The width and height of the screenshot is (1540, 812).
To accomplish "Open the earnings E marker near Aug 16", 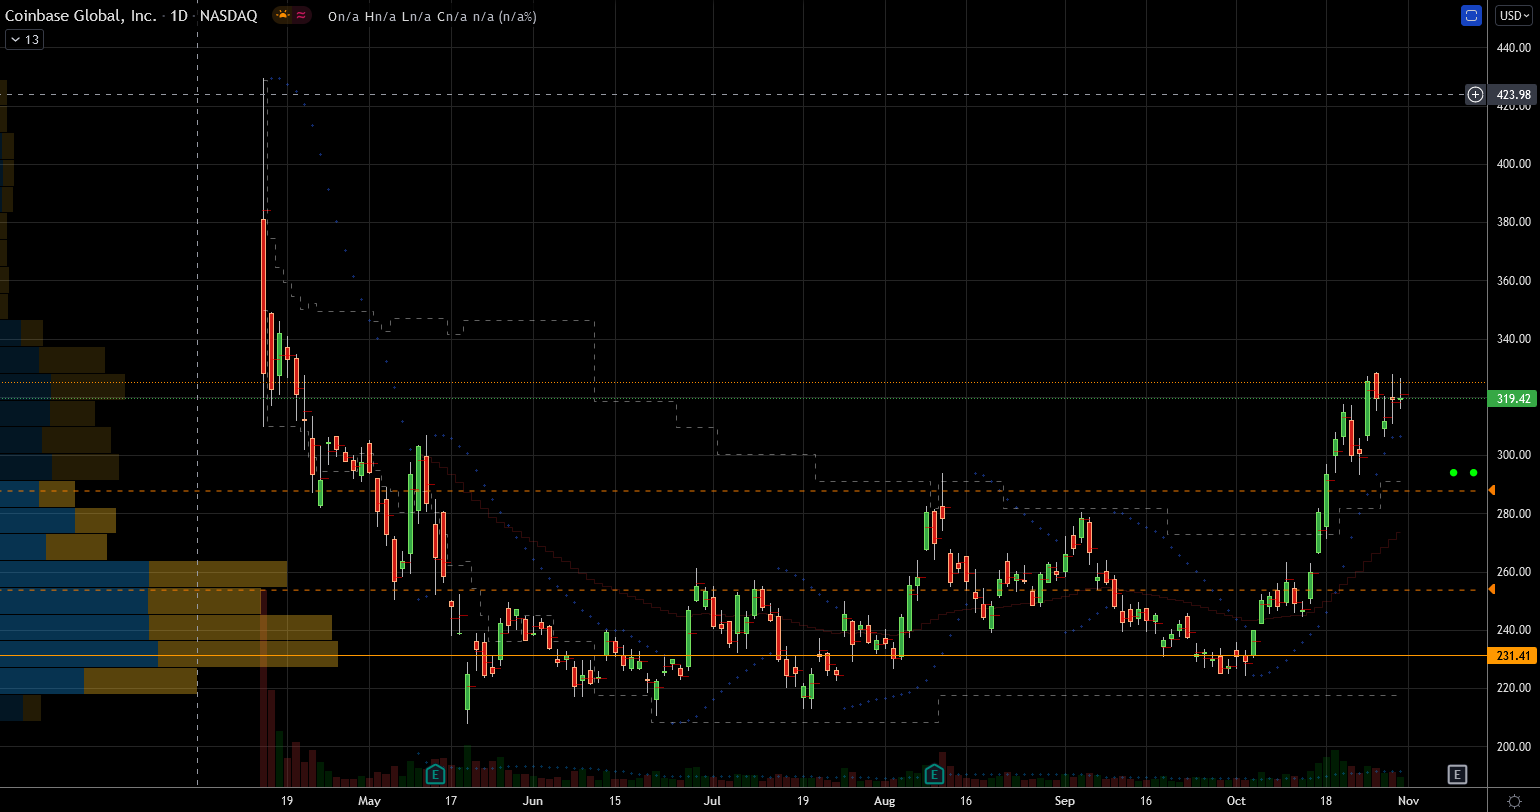I will [935, 774].
